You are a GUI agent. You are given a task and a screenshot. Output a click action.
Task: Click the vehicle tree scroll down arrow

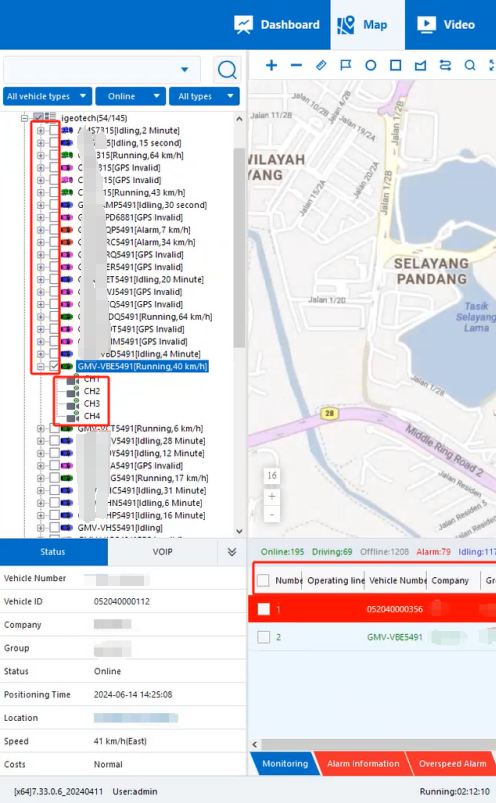[239, 532]
